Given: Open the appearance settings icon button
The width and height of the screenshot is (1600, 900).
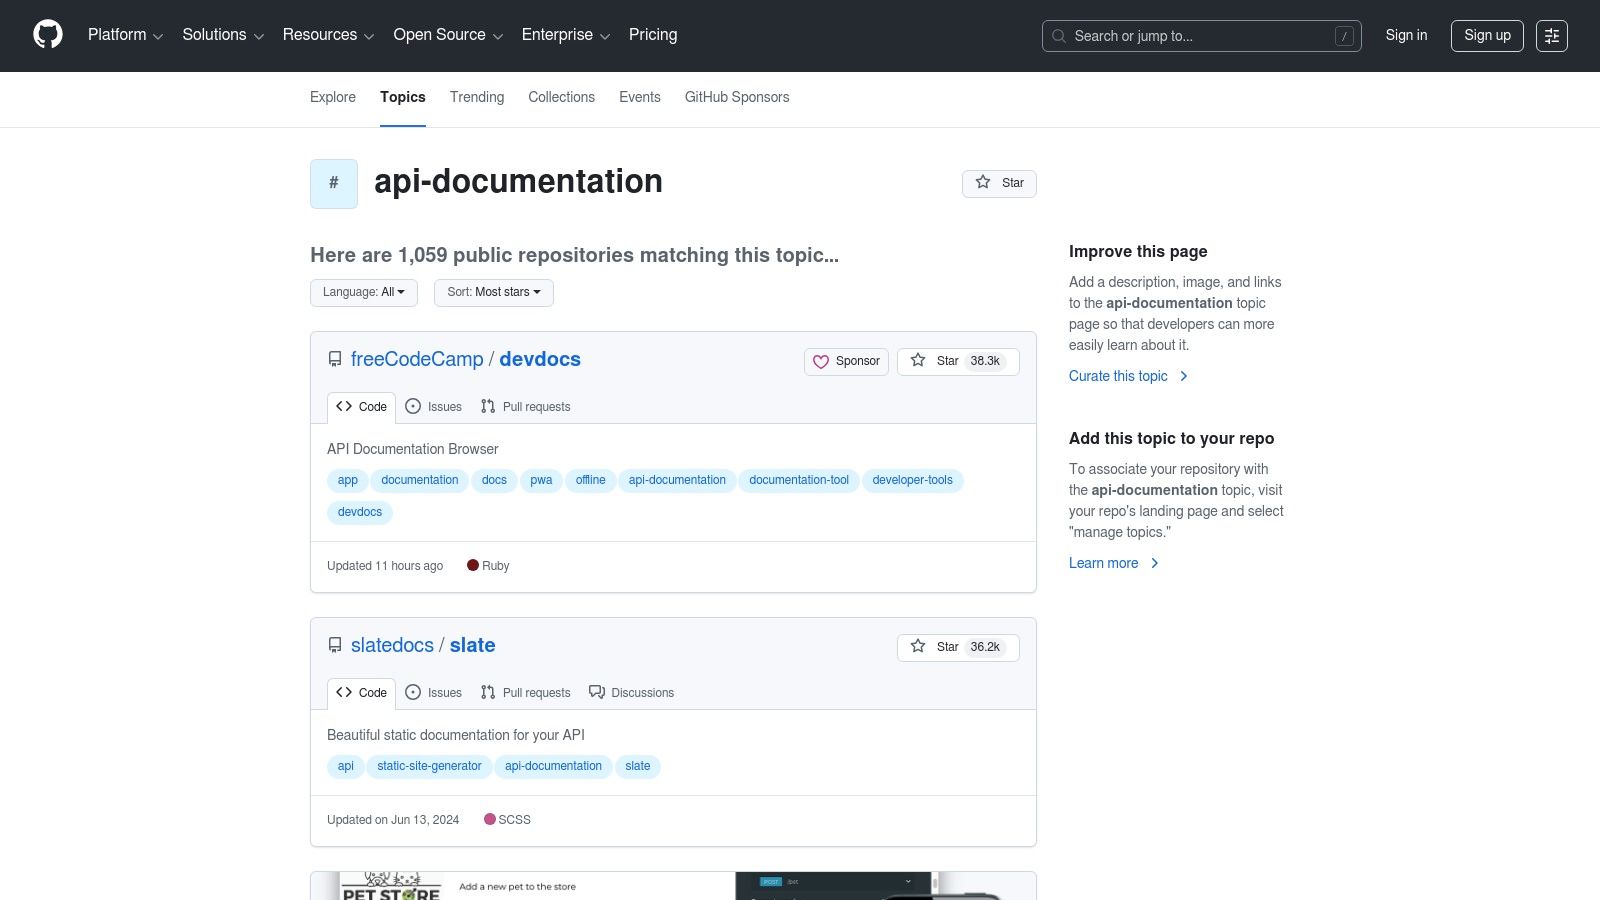Looking at the screenshot, I should tap(1551, 36).
